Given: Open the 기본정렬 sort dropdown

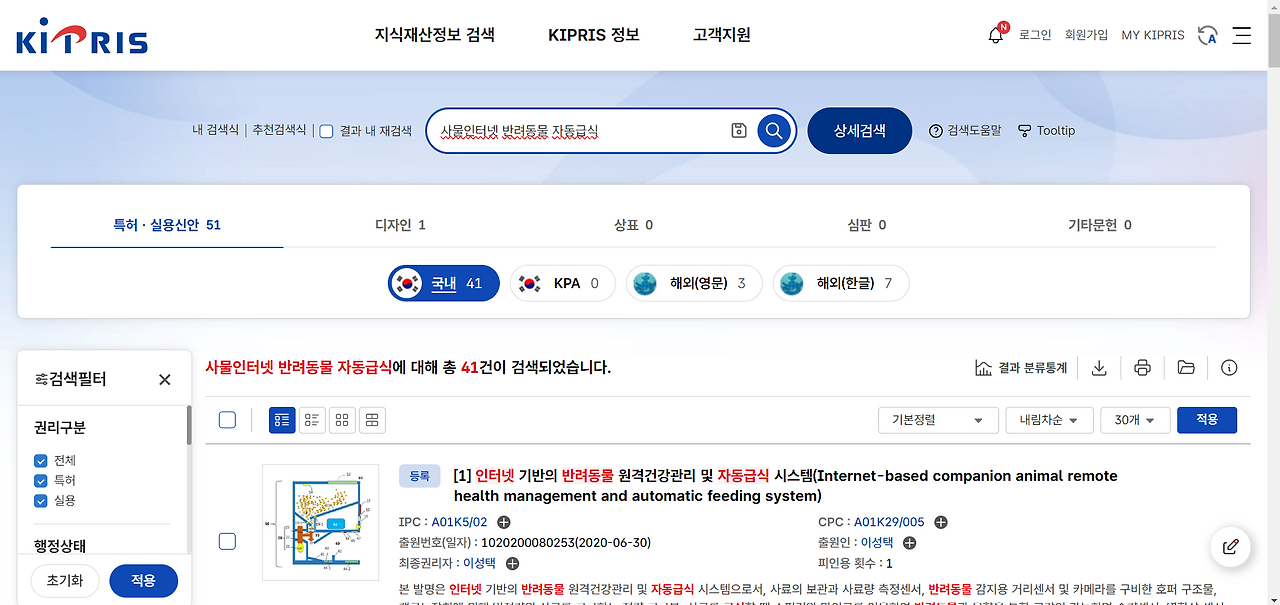Looking at the screenshot, I should coord(937,420).
